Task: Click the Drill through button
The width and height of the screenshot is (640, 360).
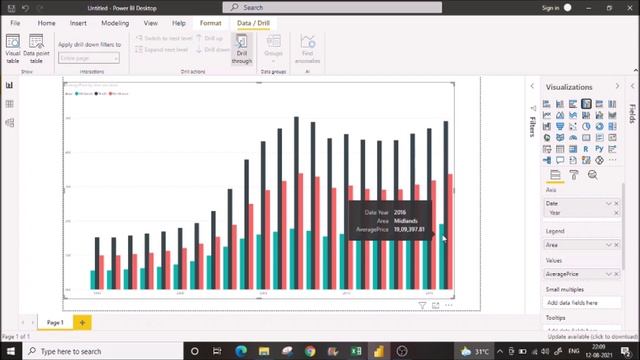Action: 242,49
